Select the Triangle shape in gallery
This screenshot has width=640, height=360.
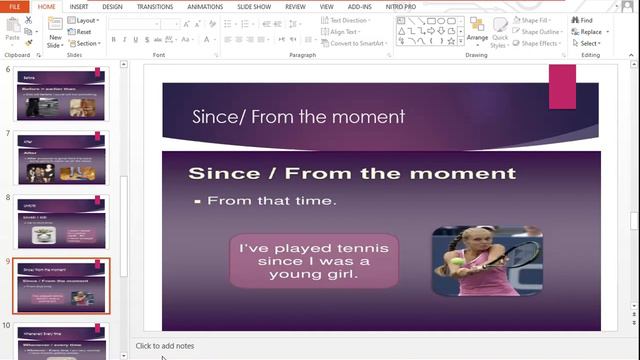(401, 31)
